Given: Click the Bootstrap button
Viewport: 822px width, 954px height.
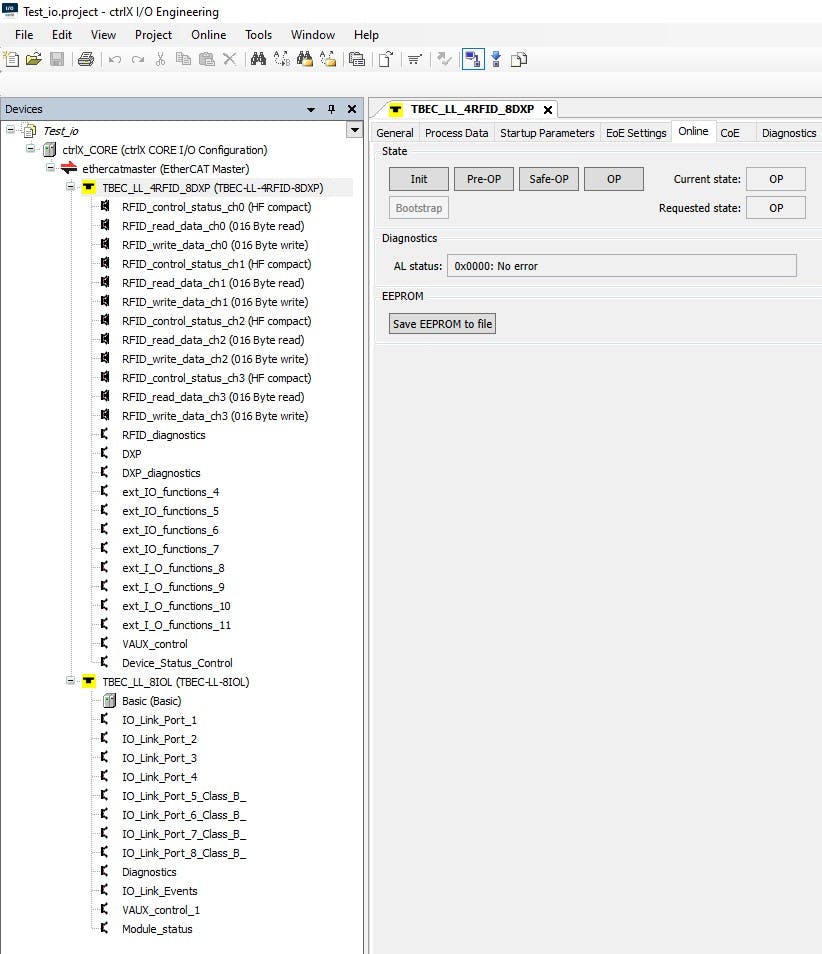Looking at the screenshot, I should pos(419,208).
